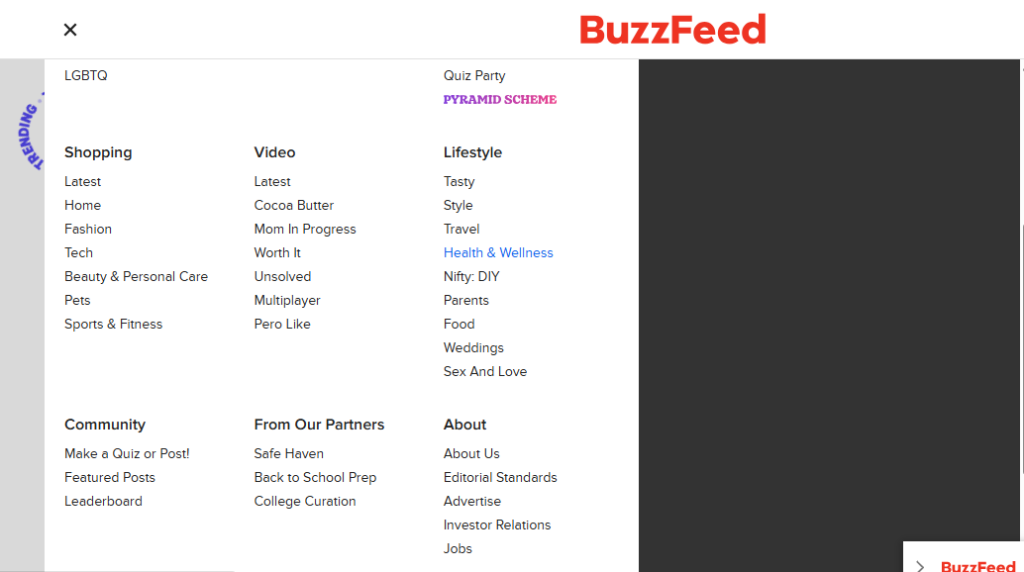Click the BuzzFeed logo in header
1024x572 pixels.
tap(672, 30)
